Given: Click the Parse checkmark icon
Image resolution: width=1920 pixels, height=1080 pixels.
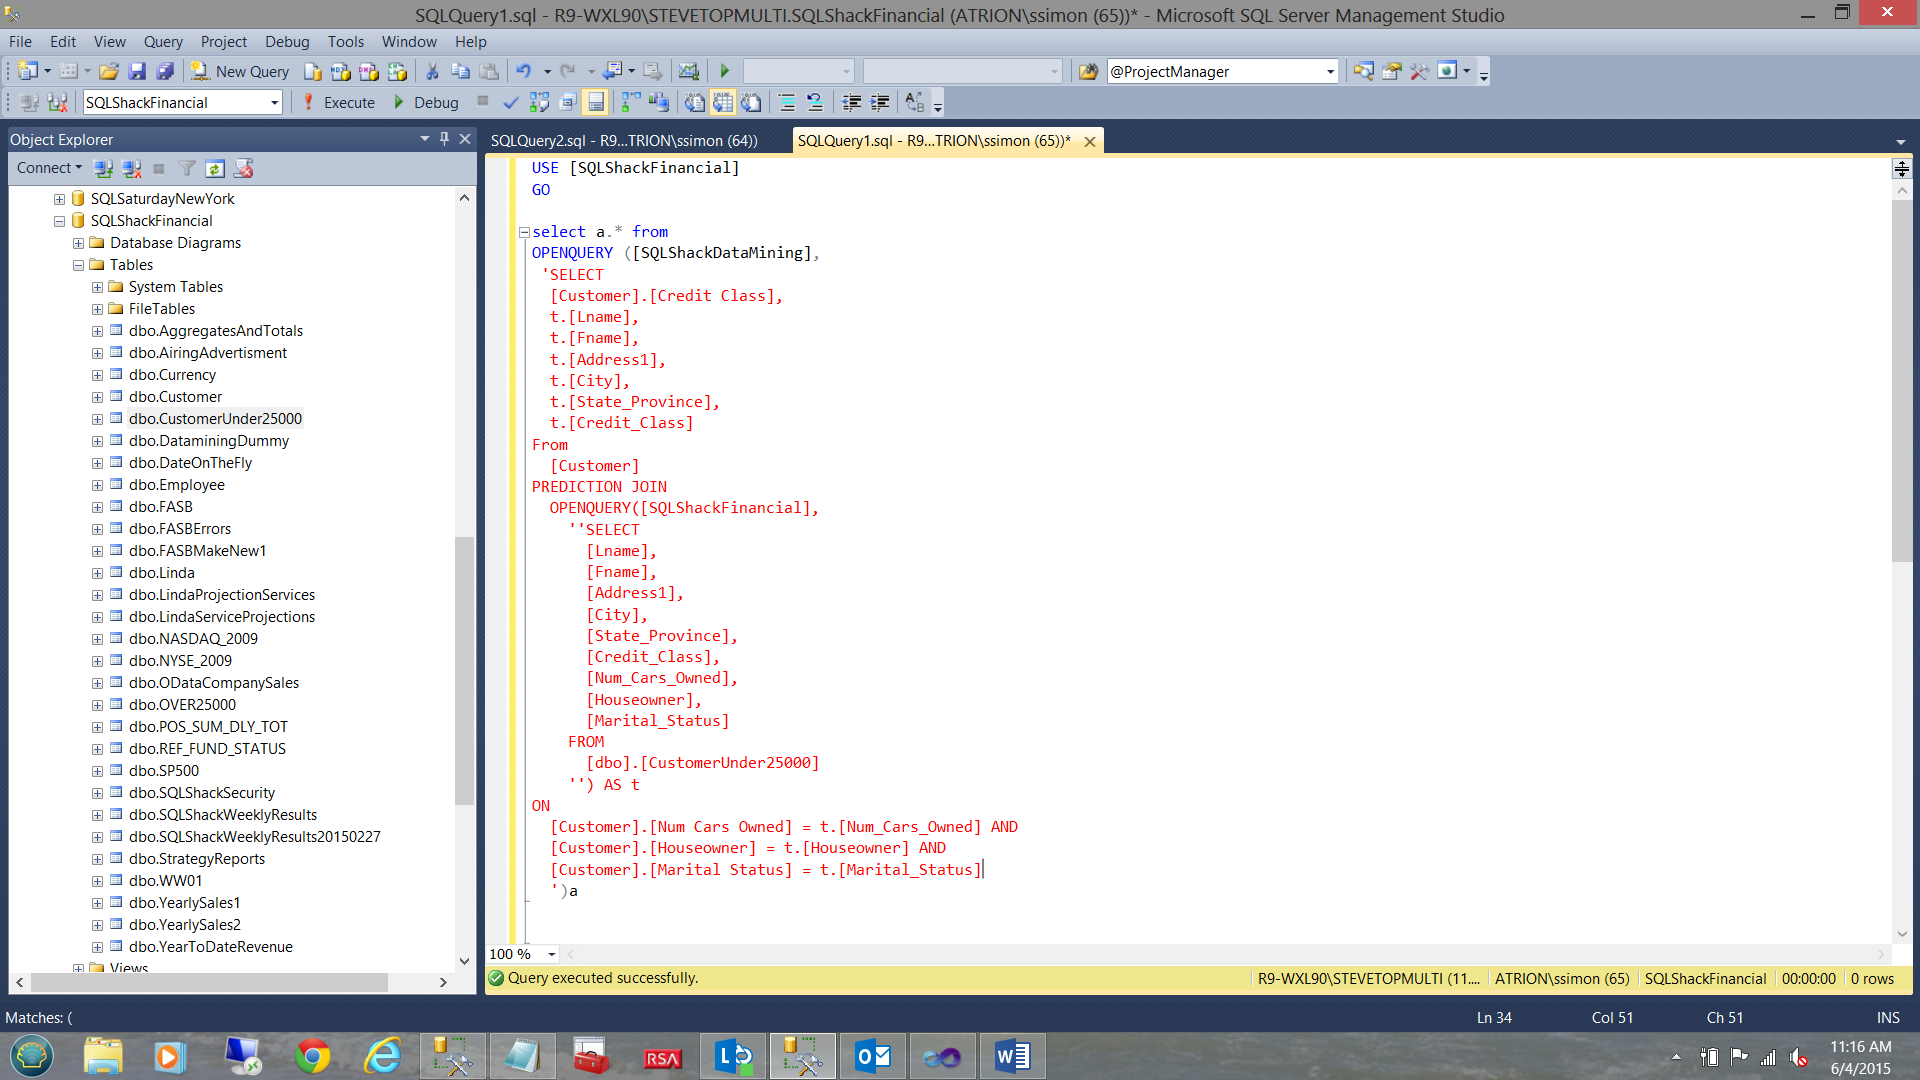Looking at the screenshot, I should tap(511, 102).
